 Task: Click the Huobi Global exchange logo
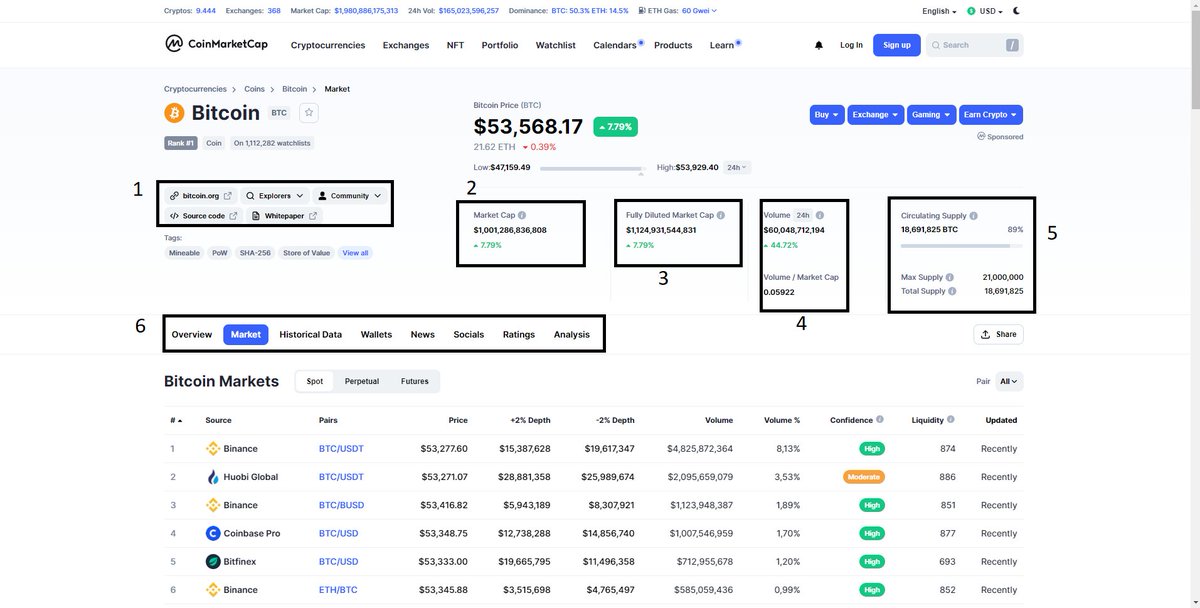point(213,477)
